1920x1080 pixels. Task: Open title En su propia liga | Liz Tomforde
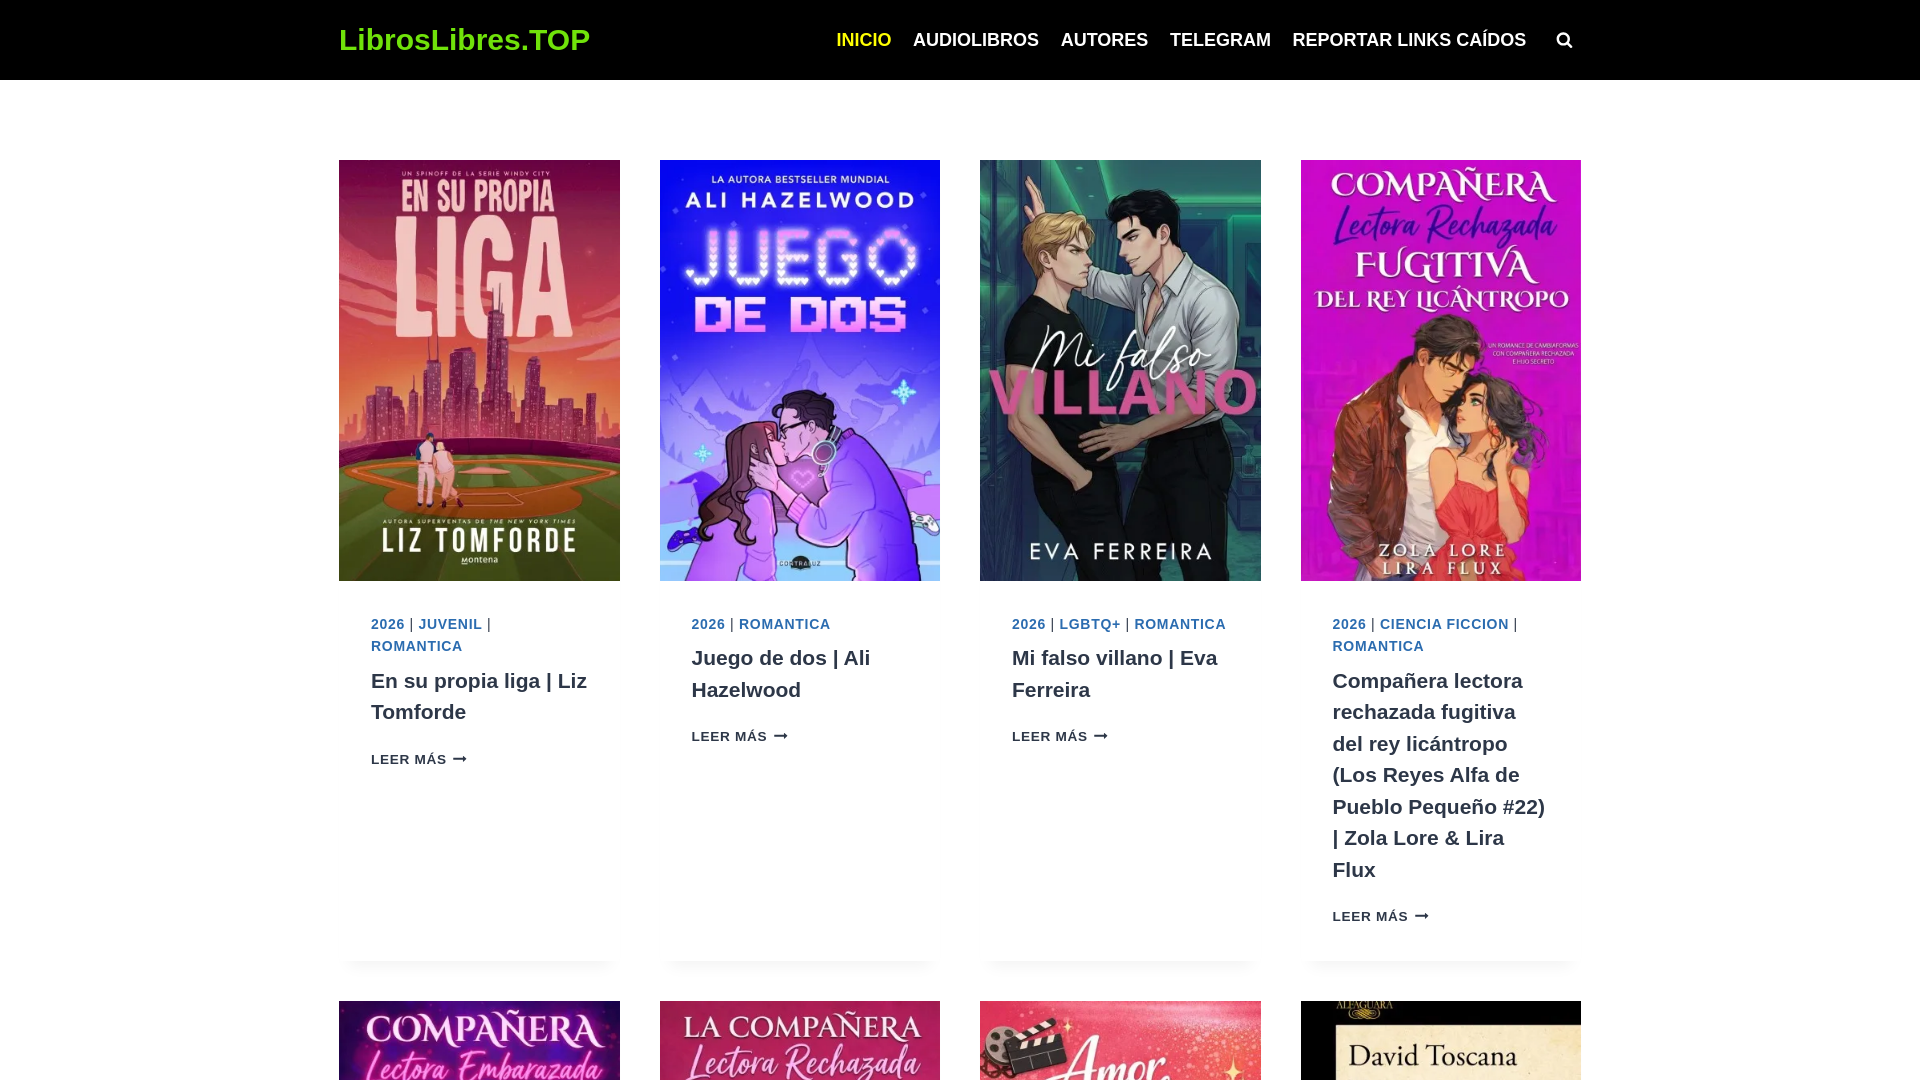pyautogui.click(x=479, y=696)
